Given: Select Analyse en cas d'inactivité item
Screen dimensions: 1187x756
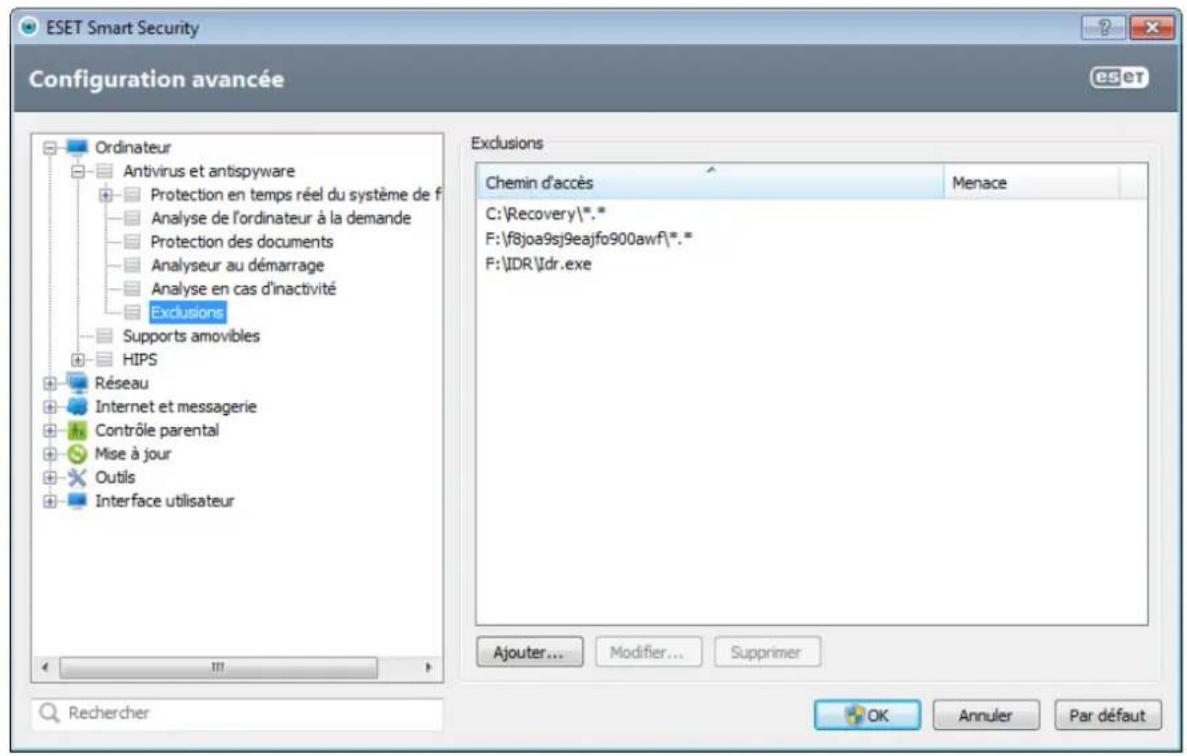Looking at the screenshot, I should [x=243, y=288].
